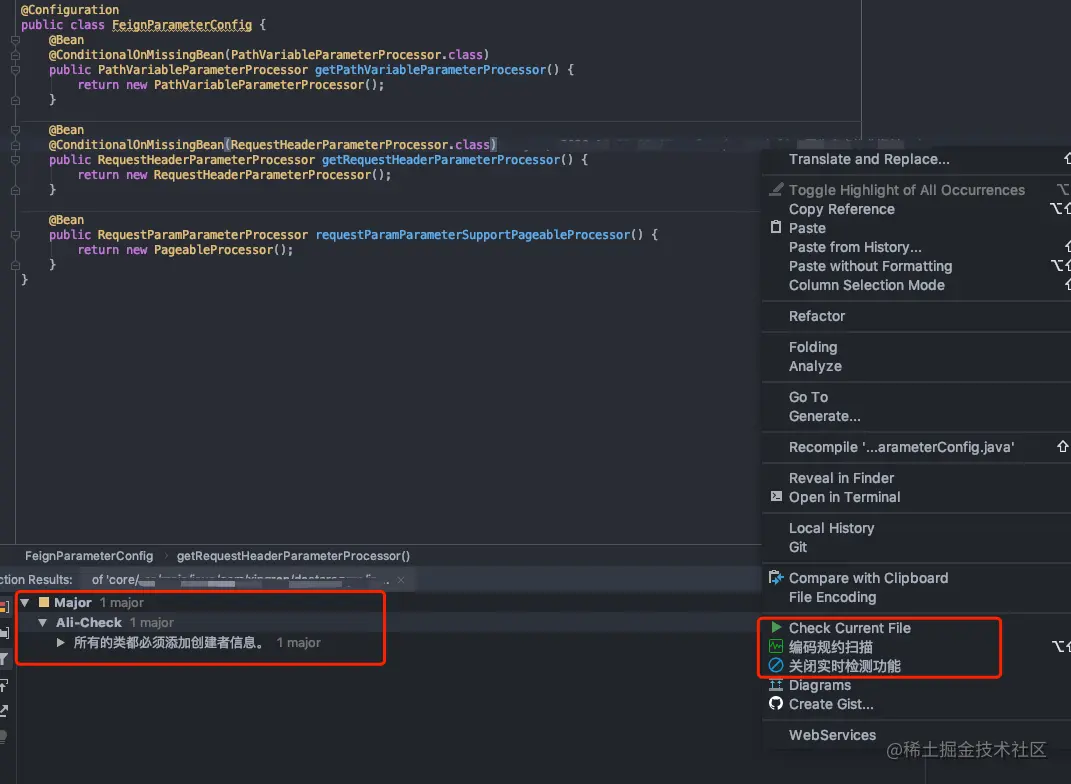Fold requestParamParameterSupportPageableProcessor method via gutter marker

(x=15, y=235)
